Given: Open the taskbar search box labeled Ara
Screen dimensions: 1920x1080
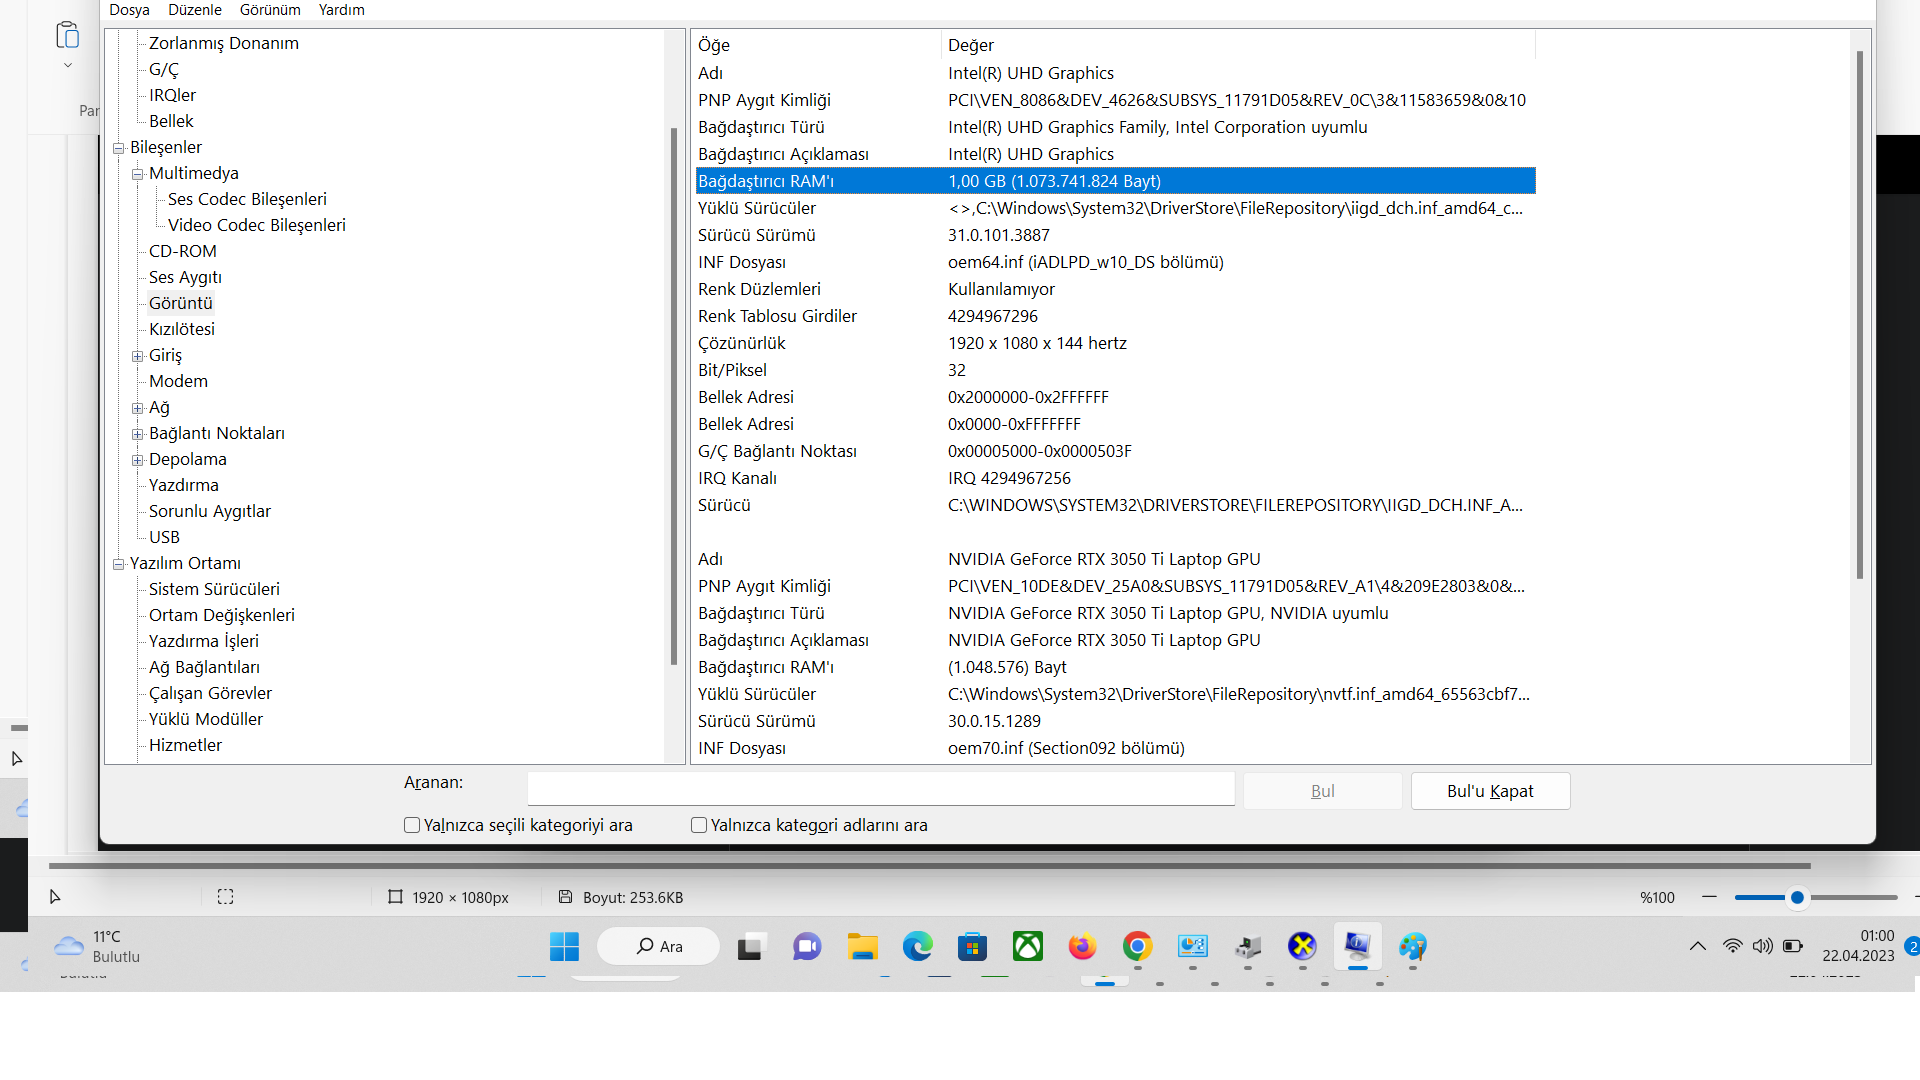Looking at the screenshot, I should click(658, 946).
